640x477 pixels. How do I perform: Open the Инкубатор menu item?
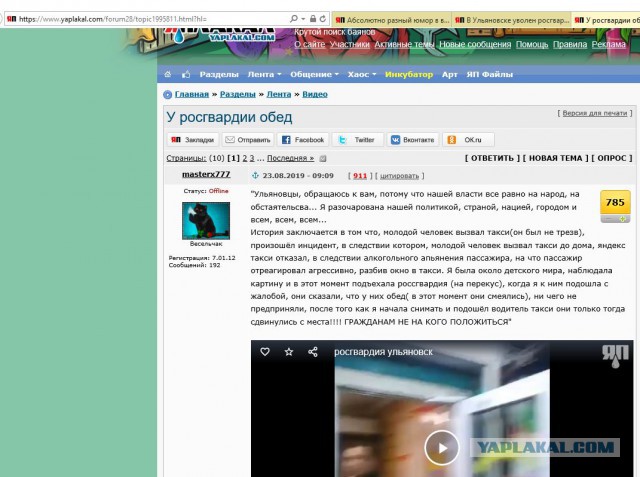click(x=409, y=74)
